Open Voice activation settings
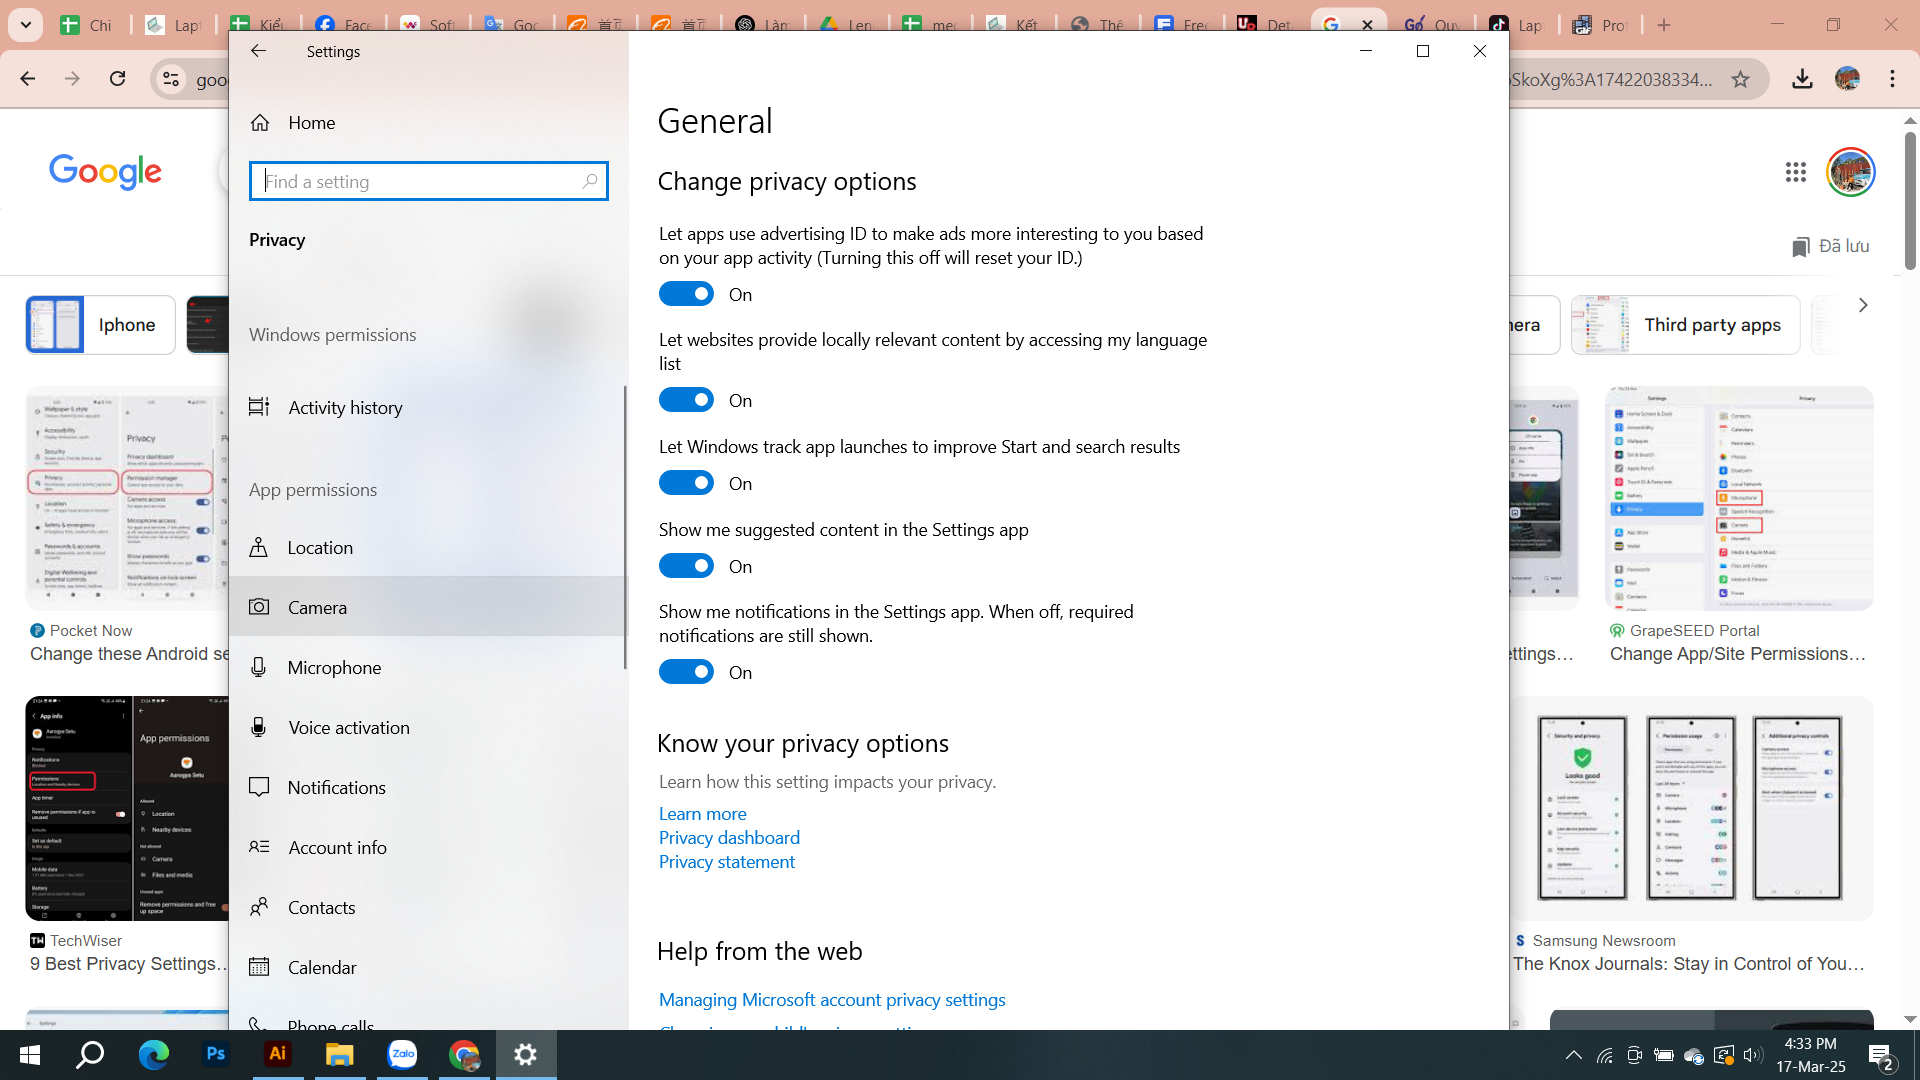Viewport: 1920px width, 1080px height. [348, 728]
